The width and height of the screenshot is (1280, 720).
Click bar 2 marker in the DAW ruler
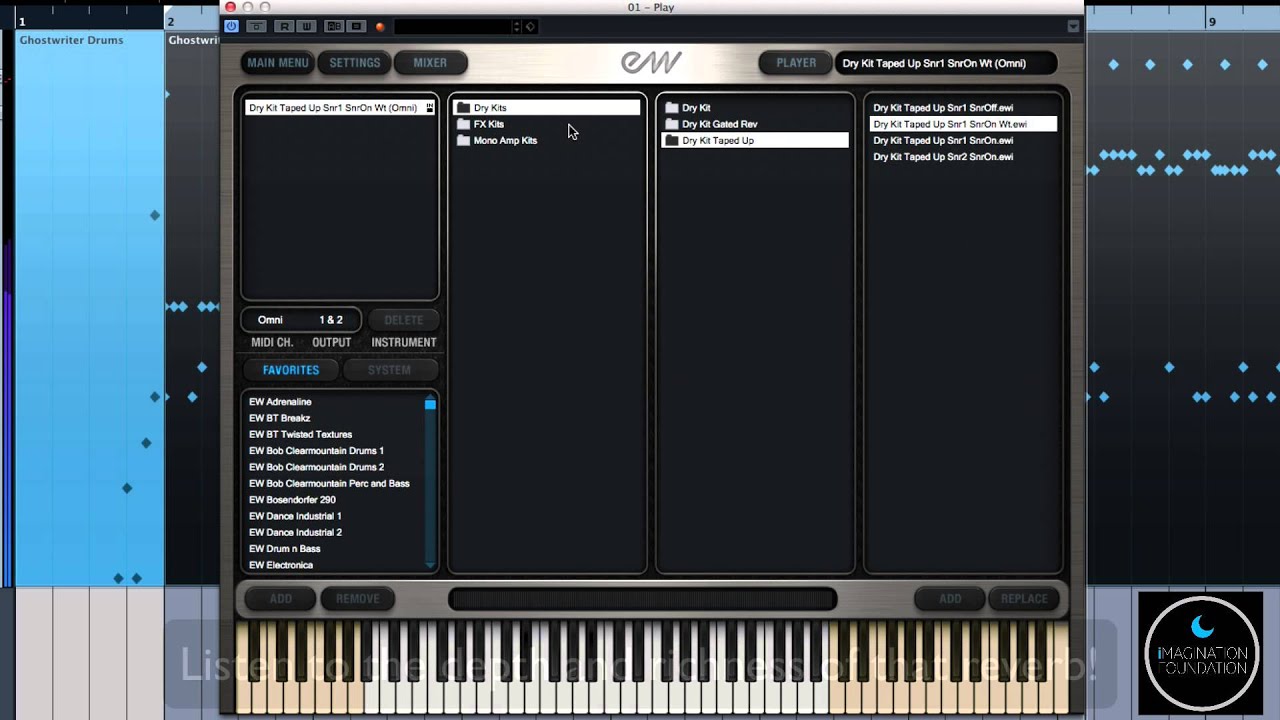click(x=171, y=21)
